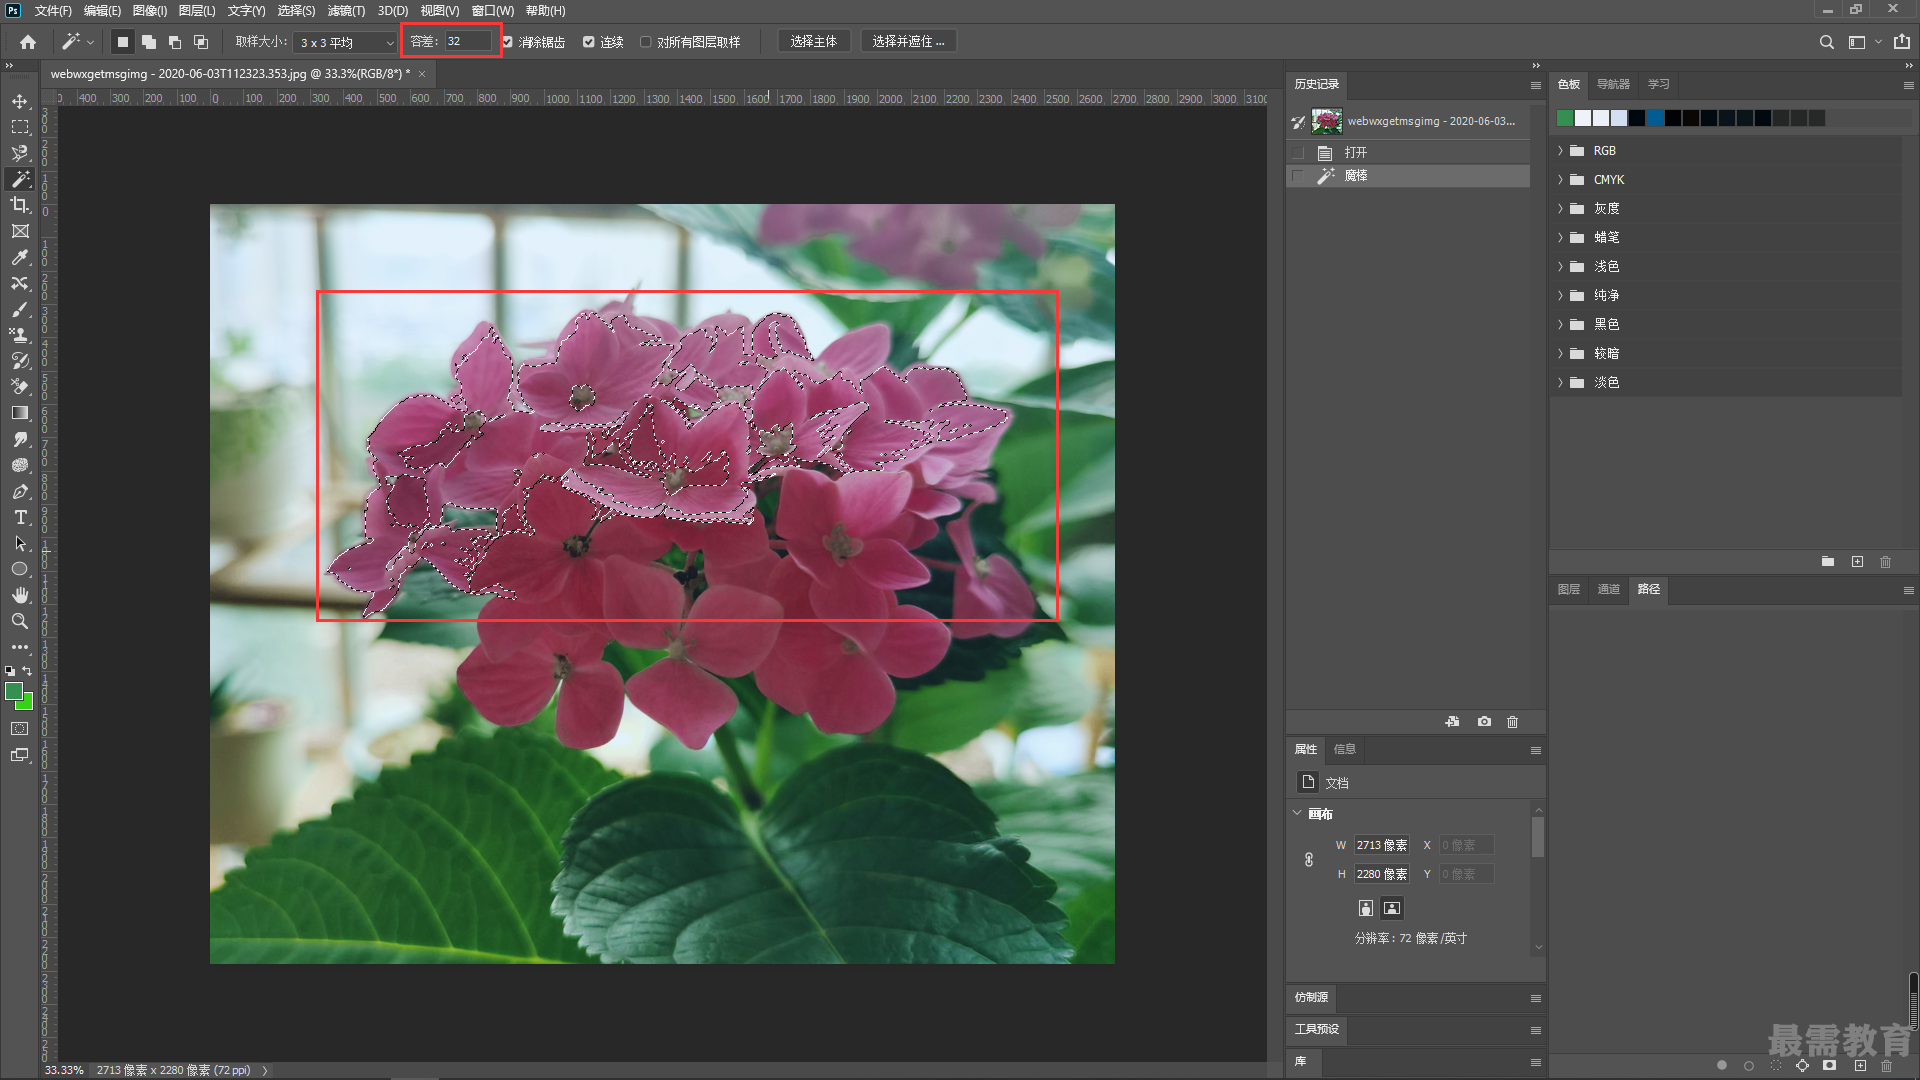Expand the RGB swatch group
1920x1080 pixels.
point(1560,151)
